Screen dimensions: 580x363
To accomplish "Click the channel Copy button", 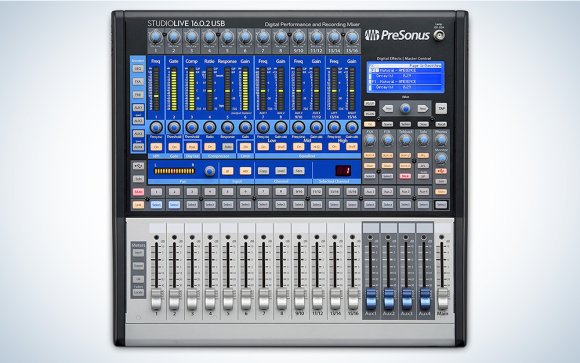I will point(263,171).
